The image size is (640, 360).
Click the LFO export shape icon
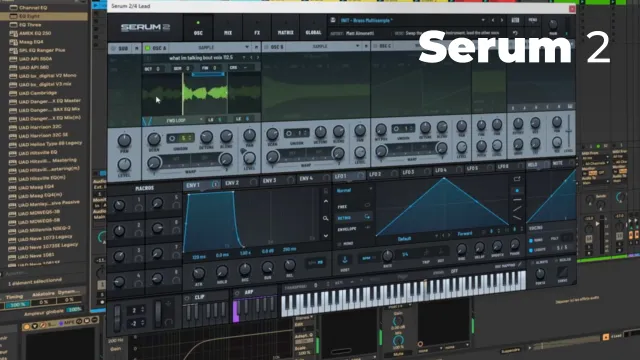point(517,179)
